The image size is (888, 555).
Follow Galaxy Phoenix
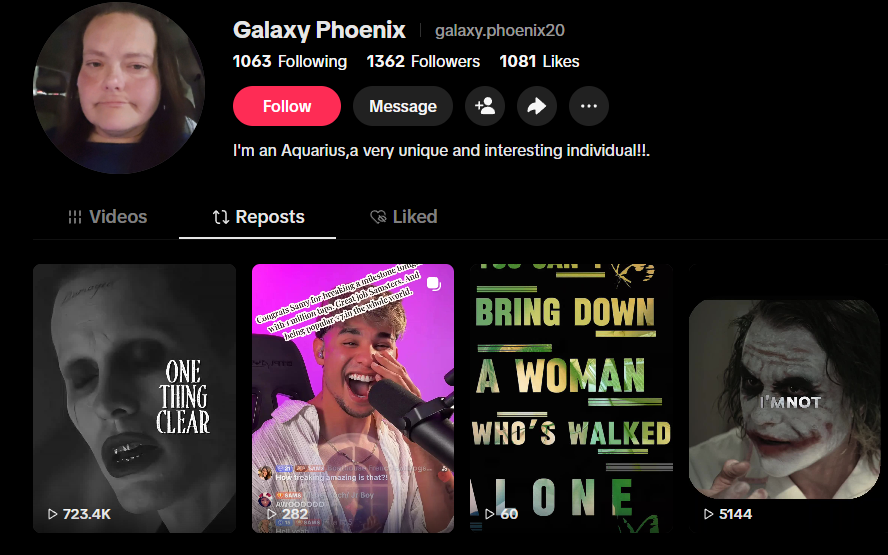tap(287, 106)
